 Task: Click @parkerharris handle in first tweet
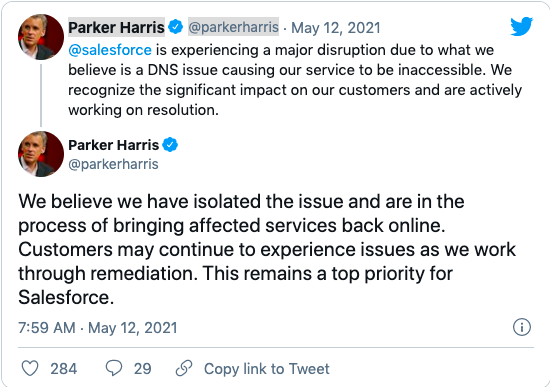pos(234,27)
